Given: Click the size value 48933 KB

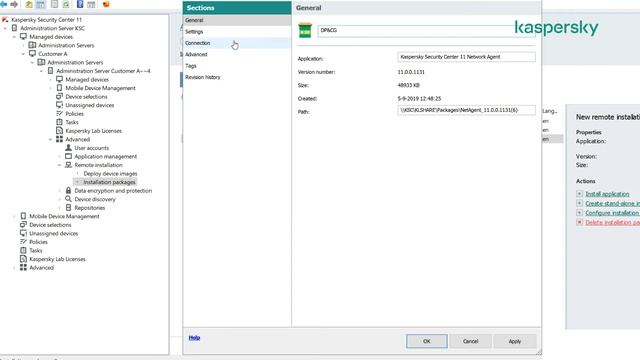Looking at the screenshot, I should 409,85.
